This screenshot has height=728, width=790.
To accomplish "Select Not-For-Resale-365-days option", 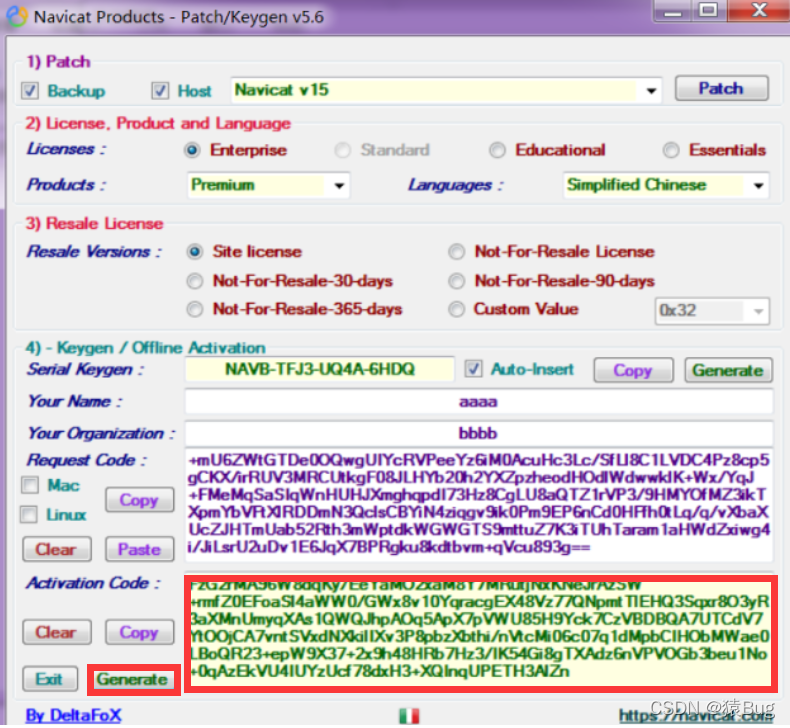I will click(x=195, y=309).
